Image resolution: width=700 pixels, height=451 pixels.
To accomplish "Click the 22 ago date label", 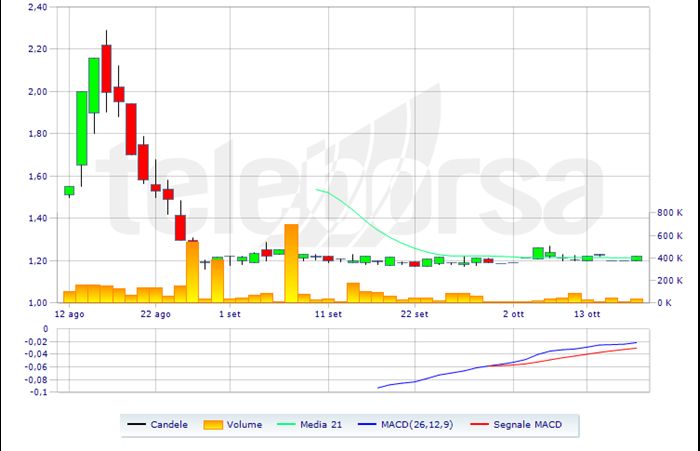I will (155, 314).
